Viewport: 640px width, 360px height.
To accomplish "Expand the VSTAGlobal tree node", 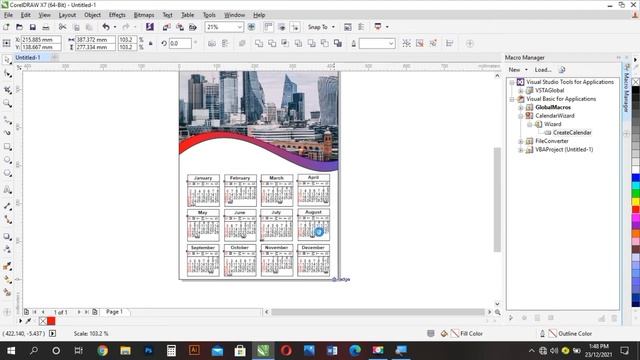I will pos(521,91).
